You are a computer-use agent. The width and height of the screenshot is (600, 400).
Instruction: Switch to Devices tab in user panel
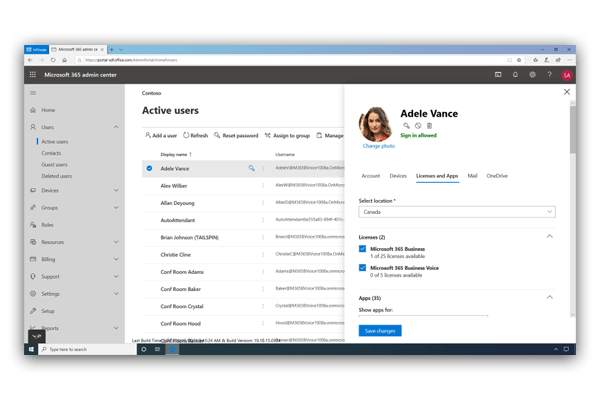(398, 176)
